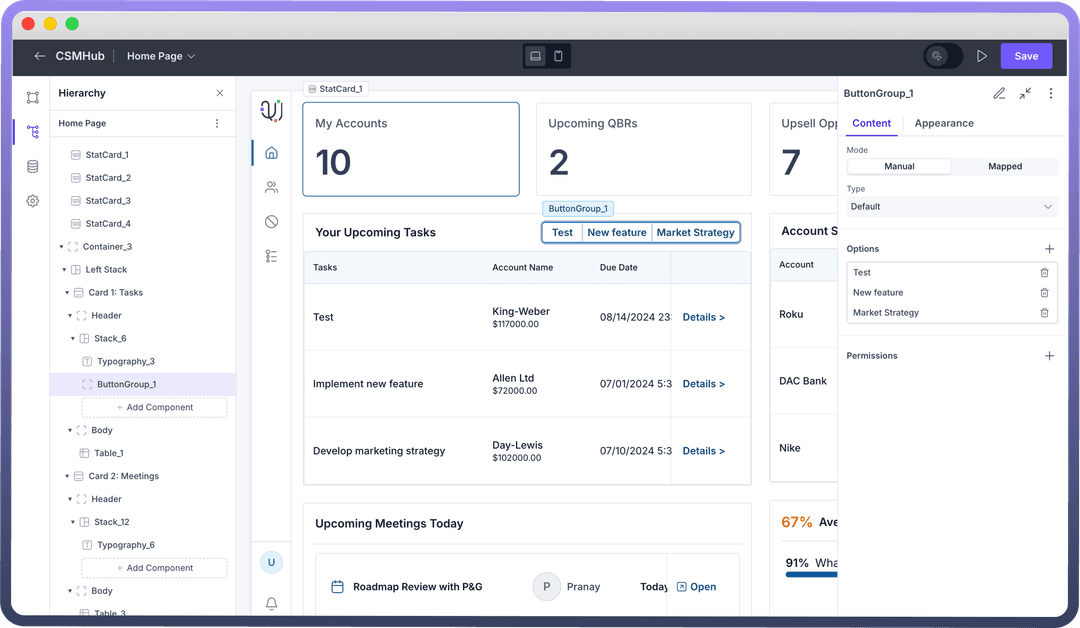
Task: Open the Type dropdown showing Default
Action: [951, 207]
